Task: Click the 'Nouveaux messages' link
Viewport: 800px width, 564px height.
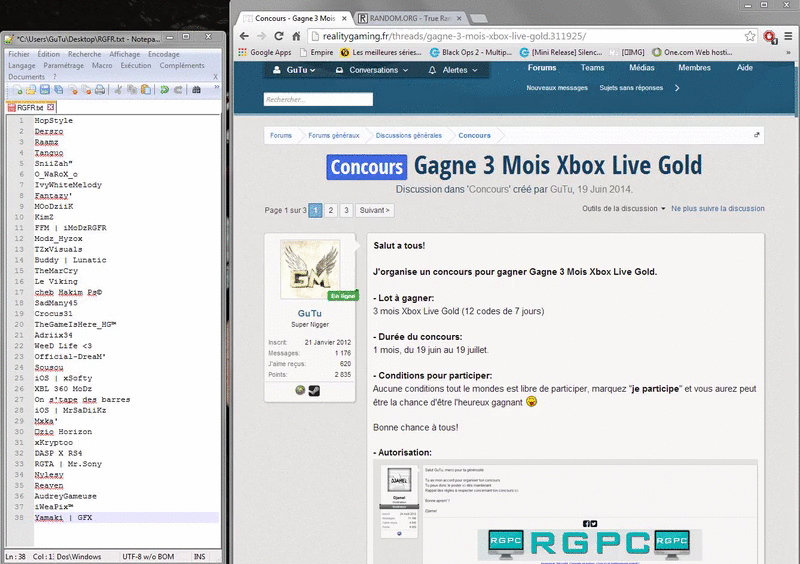Action: pyautogui.click(x=557, y=88)
